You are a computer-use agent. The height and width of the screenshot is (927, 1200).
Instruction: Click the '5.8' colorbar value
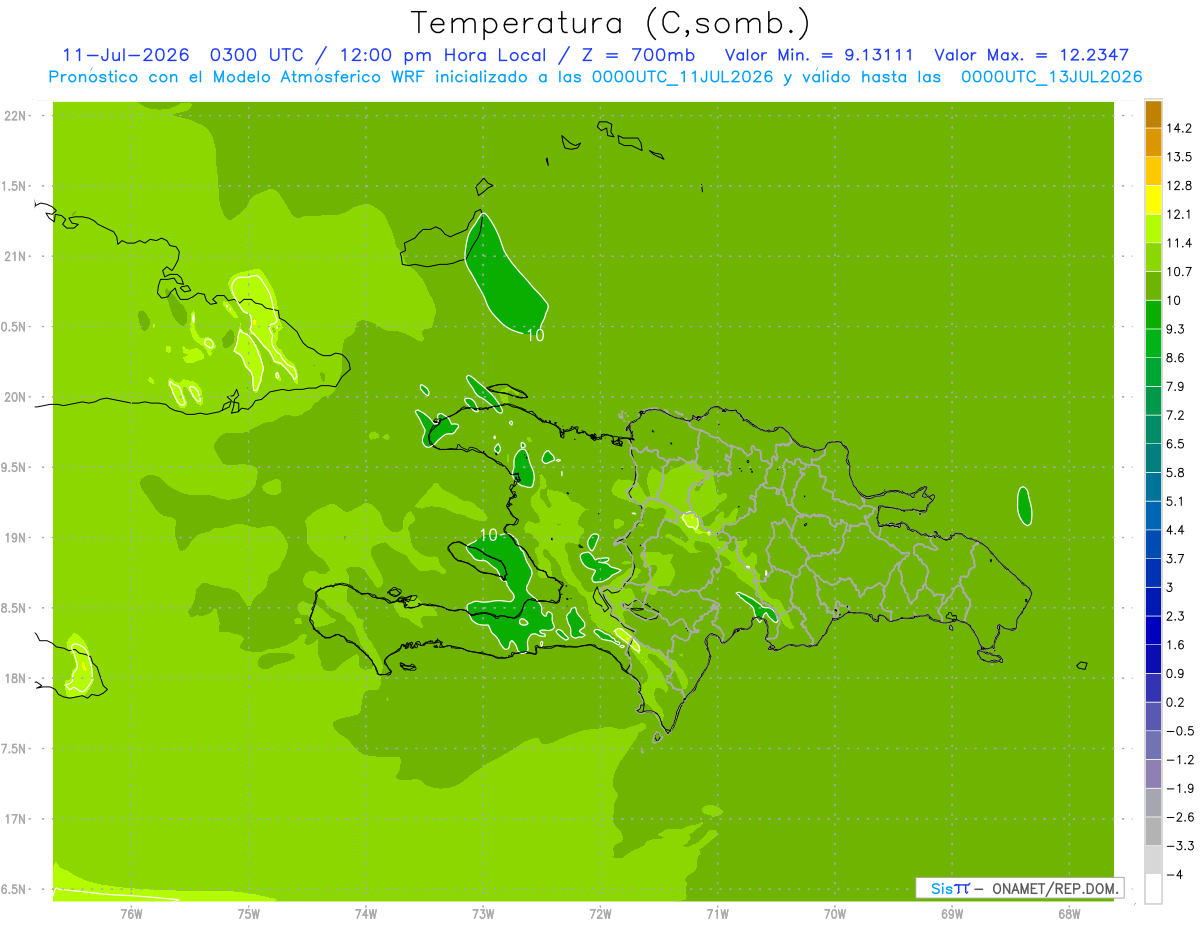[x=1176, y=473]
